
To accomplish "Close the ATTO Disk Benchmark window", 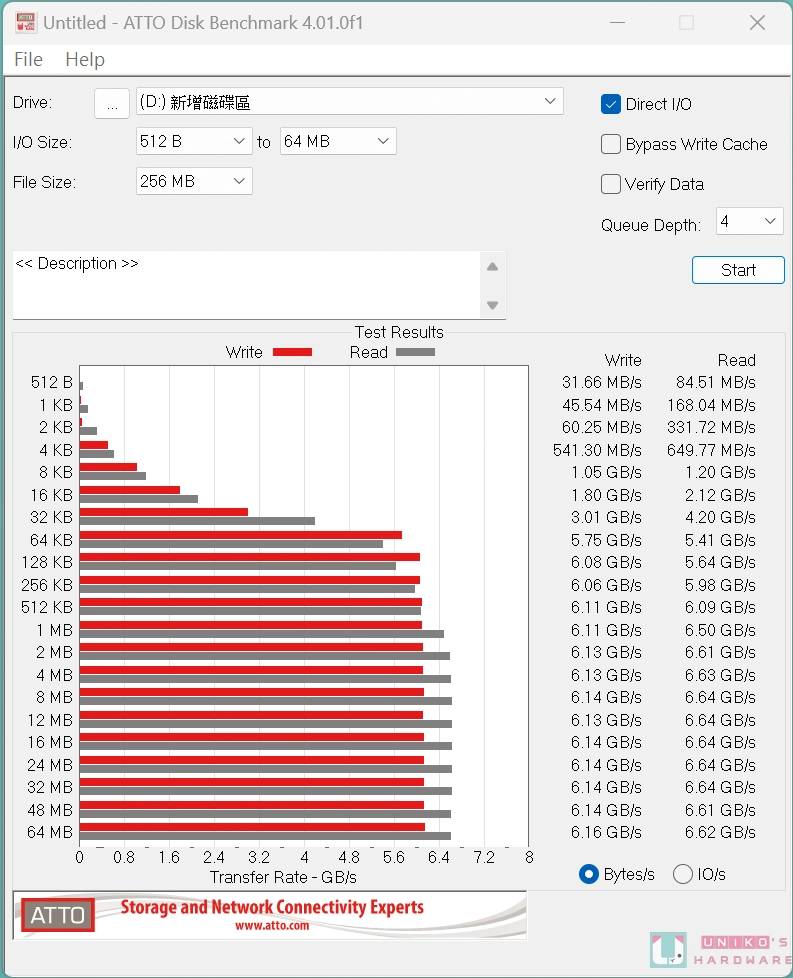I will coord(757,23).
